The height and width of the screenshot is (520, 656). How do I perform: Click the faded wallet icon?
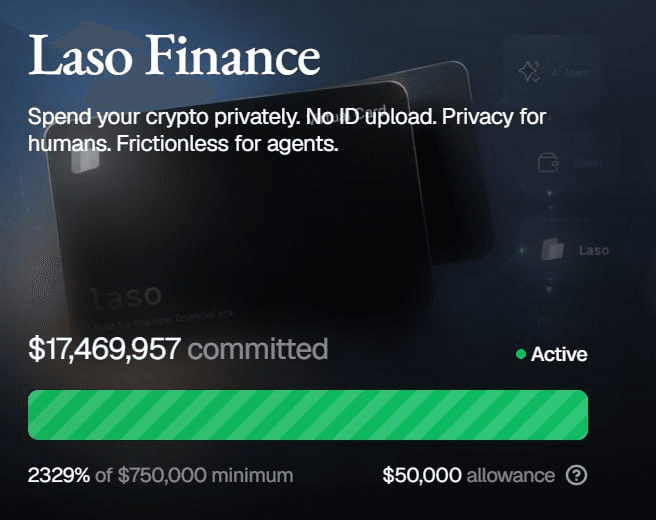(x=548, y=162)
